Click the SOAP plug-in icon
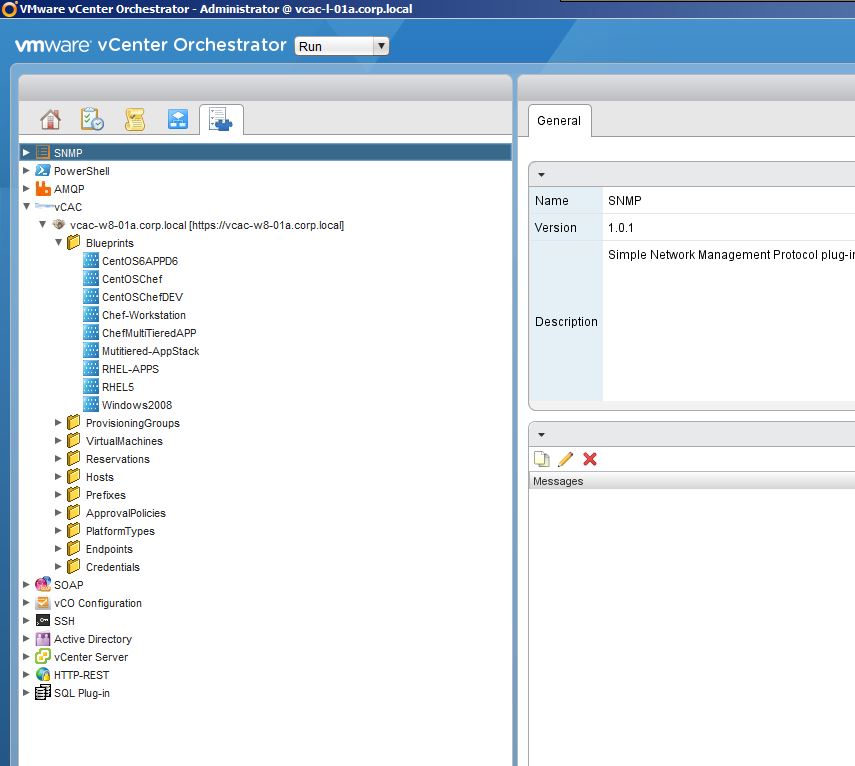This screenshot has height=766, width=855. tap(43, 584)
